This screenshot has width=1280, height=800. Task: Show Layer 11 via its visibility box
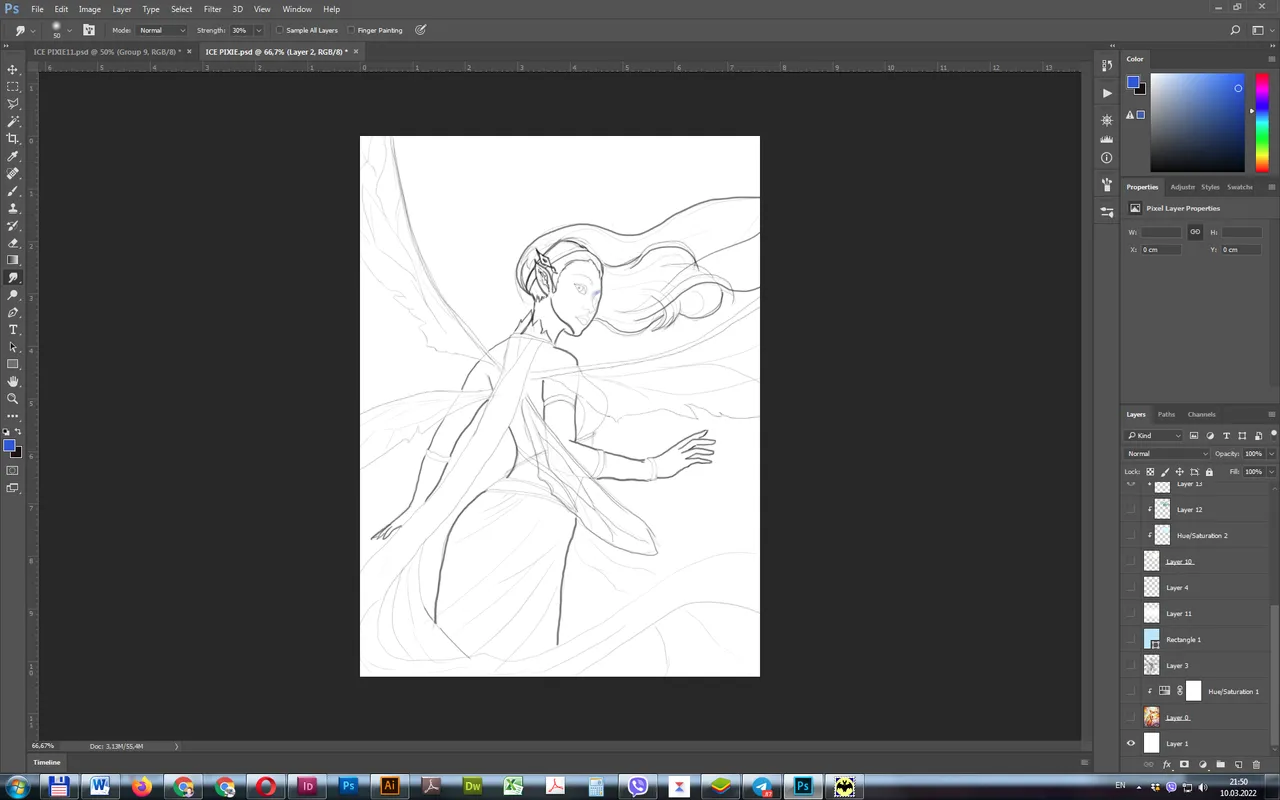tap(1131, 613)
